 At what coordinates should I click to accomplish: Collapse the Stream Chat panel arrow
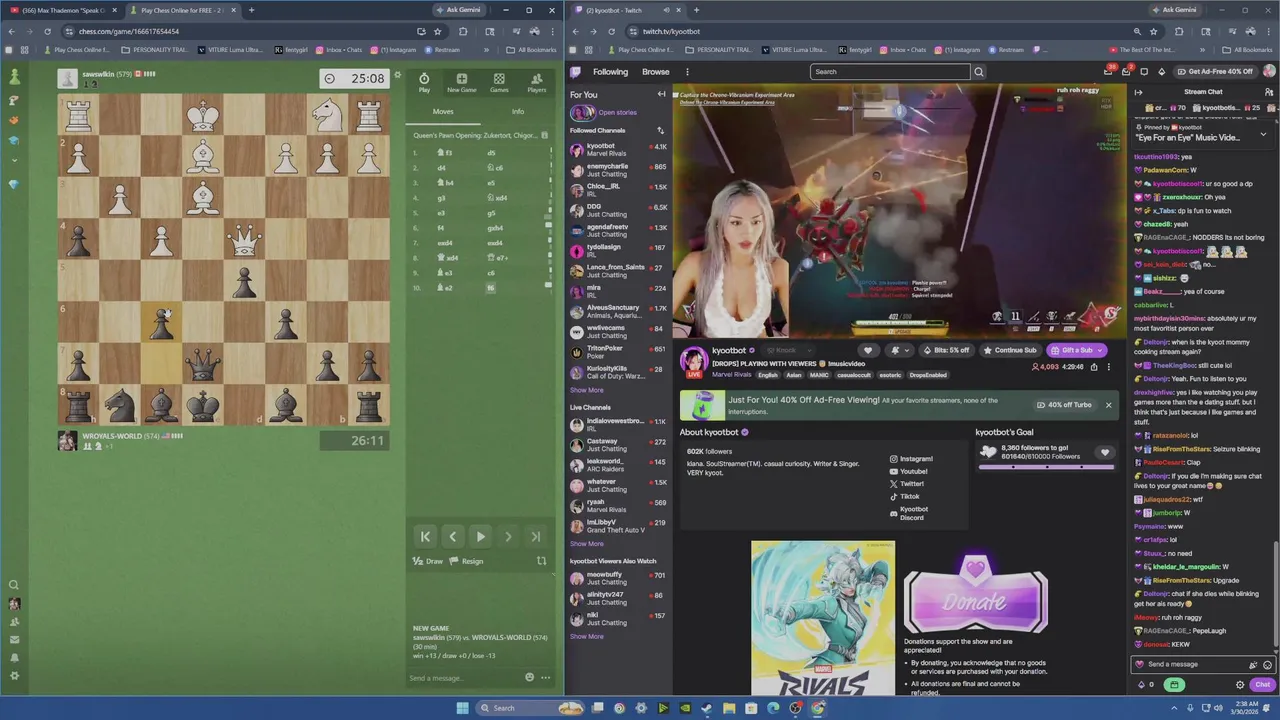[x=1138, y=92]
